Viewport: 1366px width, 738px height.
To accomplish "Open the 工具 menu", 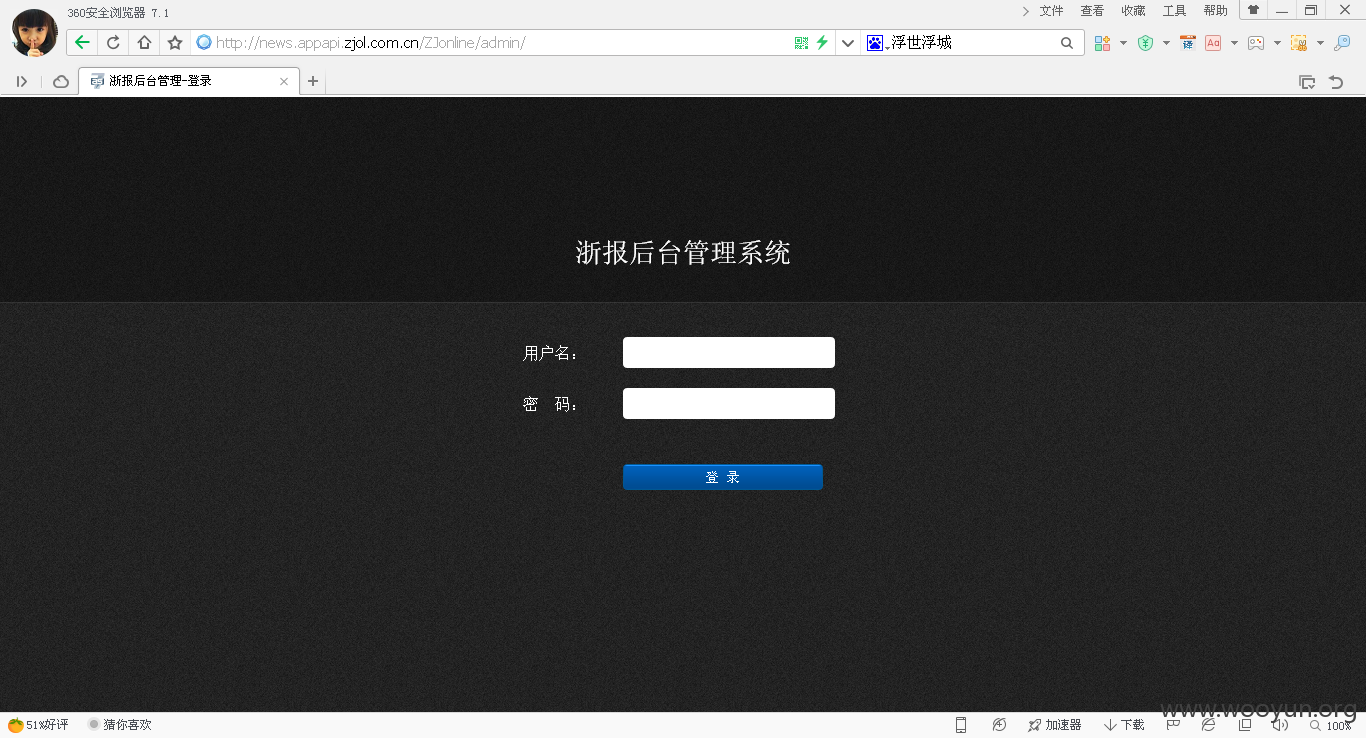I will point(1174,11).
